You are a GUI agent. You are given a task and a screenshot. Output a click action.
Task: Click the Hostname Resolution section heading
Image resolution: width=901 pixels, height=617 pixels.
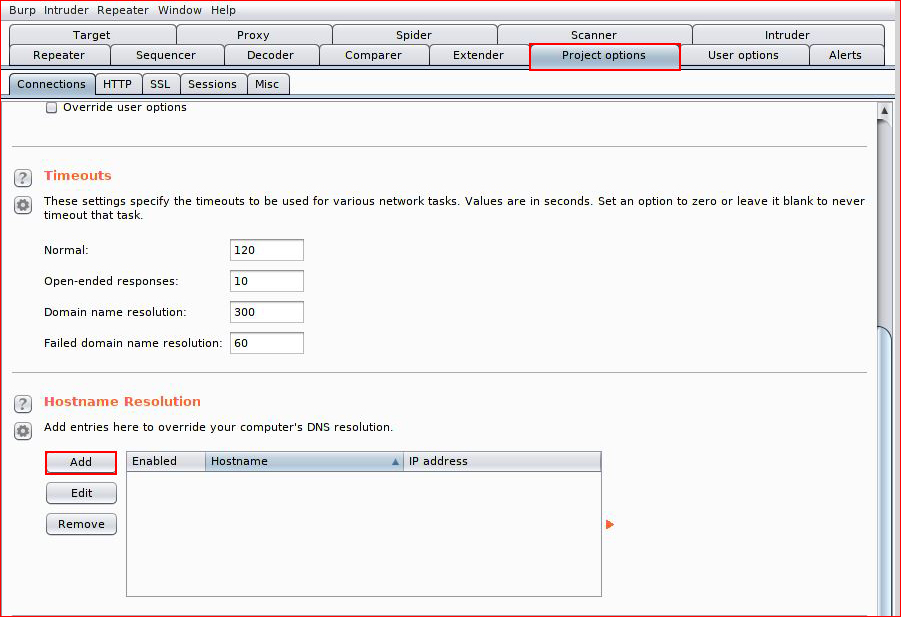[x=122, y=401]
